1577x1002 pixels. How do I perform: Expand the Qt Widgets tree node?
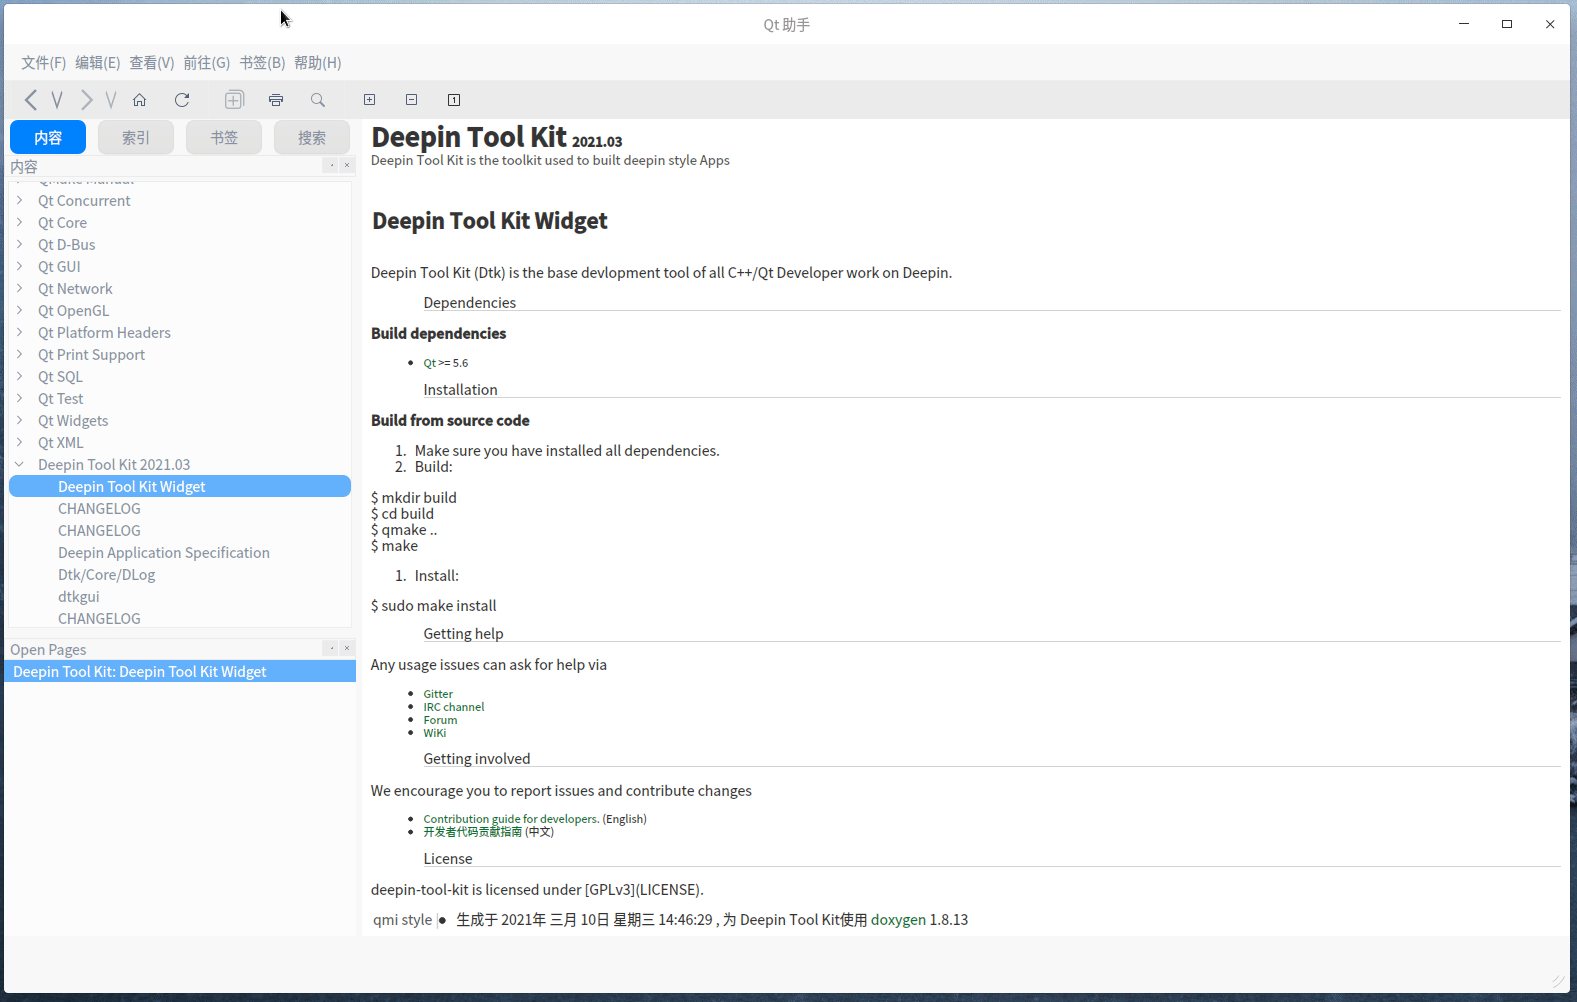20,421
